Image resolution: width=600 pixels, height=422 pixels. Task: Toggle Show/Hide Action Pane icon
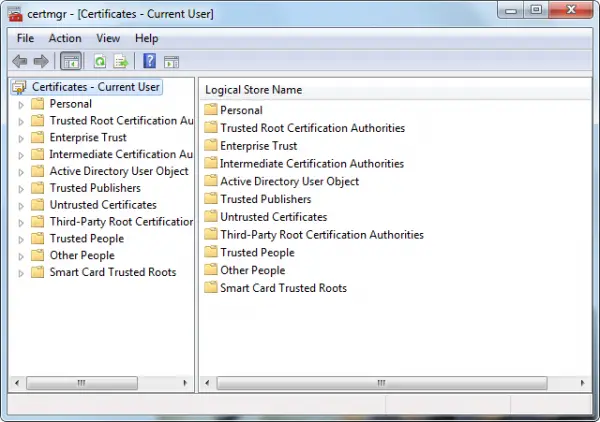(x=171, y=62)
